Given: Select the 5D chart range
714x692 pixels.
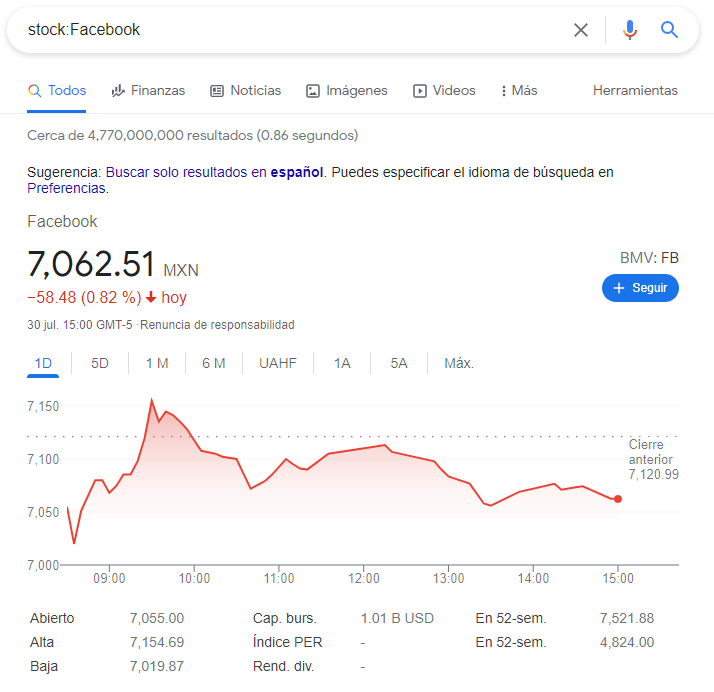Looking at the screenshot, I should click(100, 363).
